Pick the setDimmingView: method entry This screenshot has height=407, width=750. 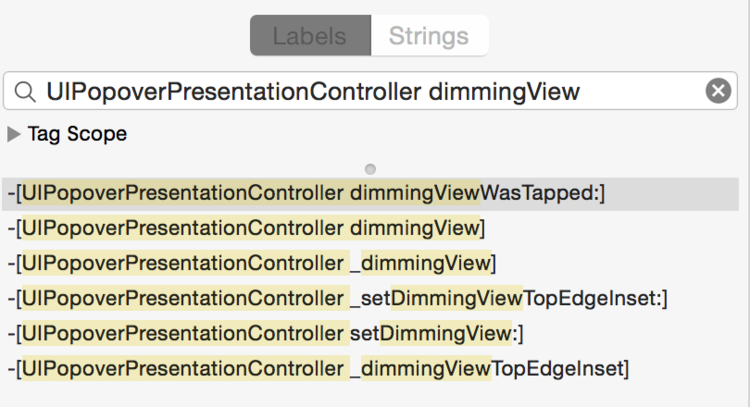(370, 333)
